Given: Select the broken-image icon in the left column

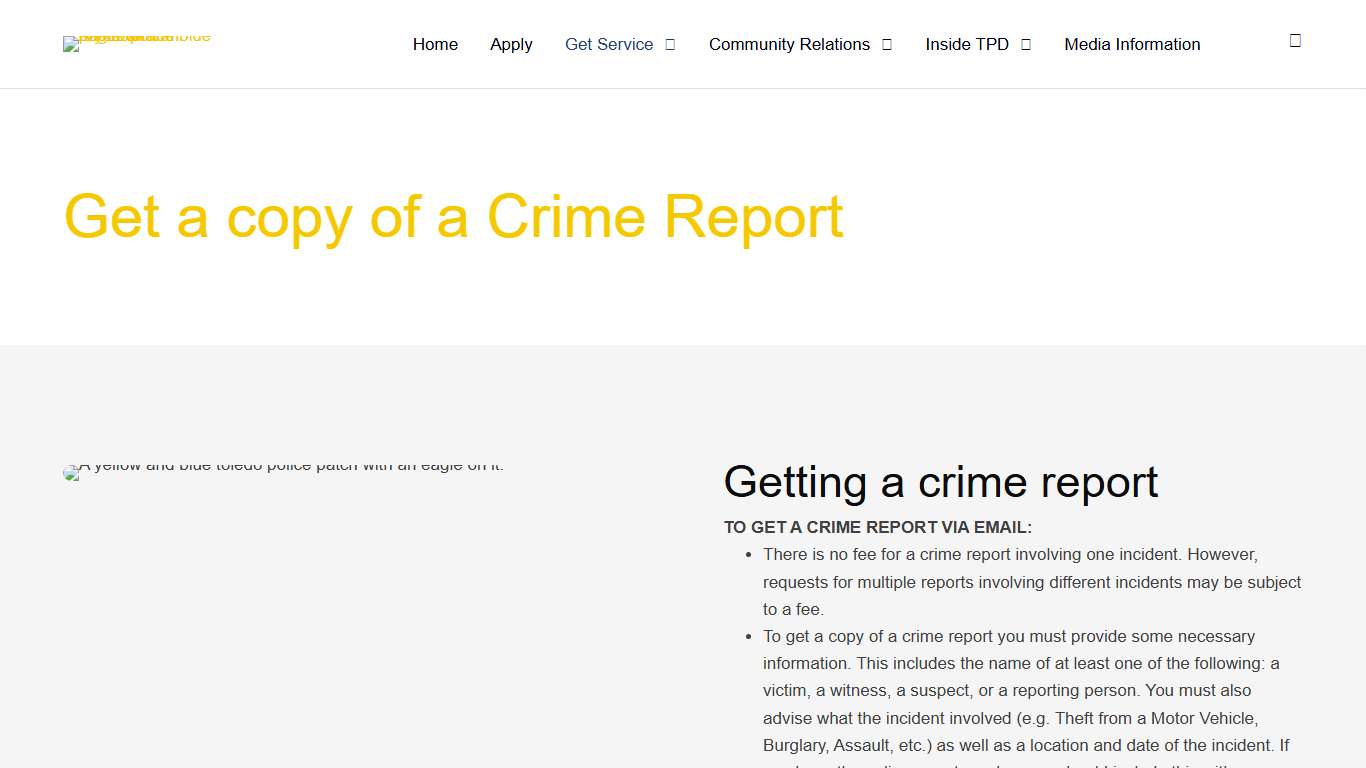Looking at the screenshot, I should [x=69, y=472].
